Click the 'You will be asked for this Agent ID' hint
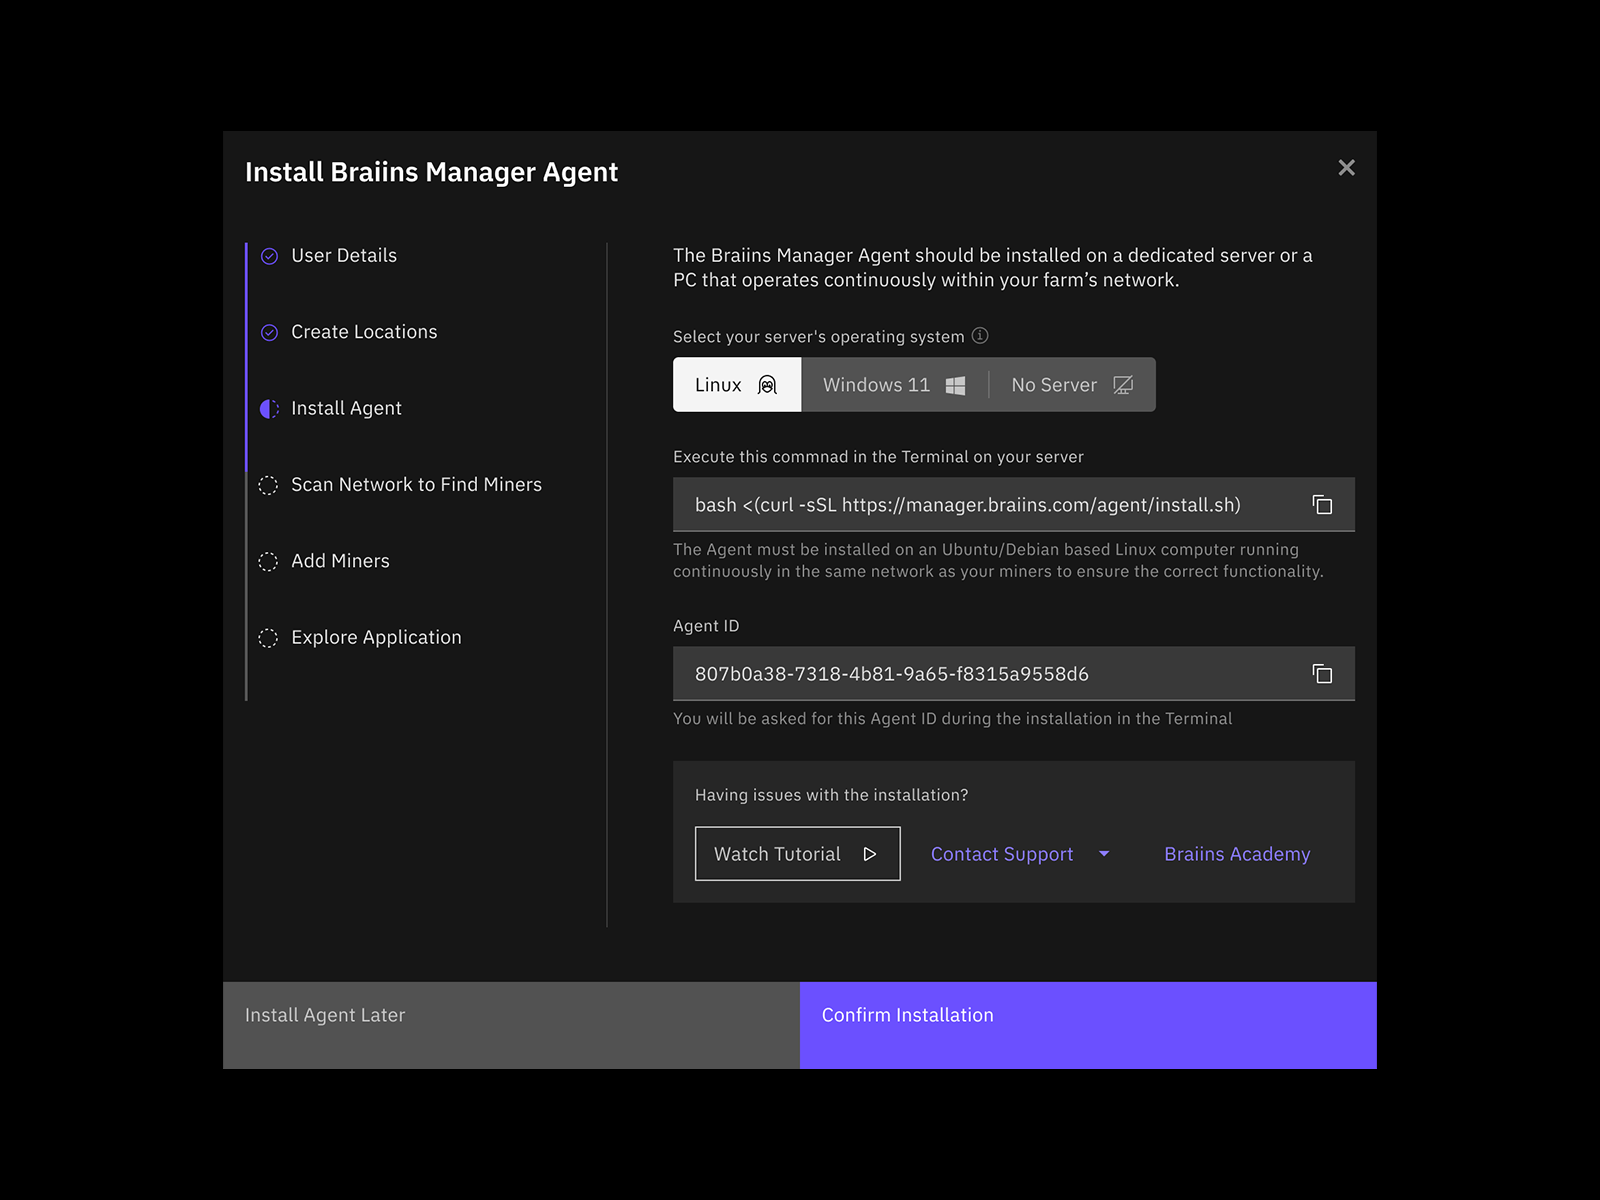 pos(952,719)
